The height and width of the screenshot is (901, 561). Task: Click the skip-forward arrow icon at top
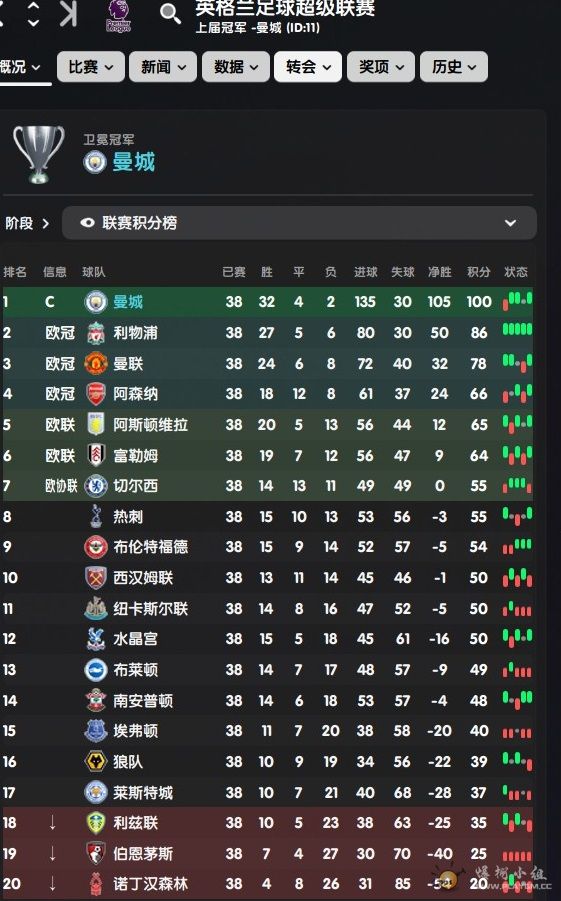tap(68, 13)
